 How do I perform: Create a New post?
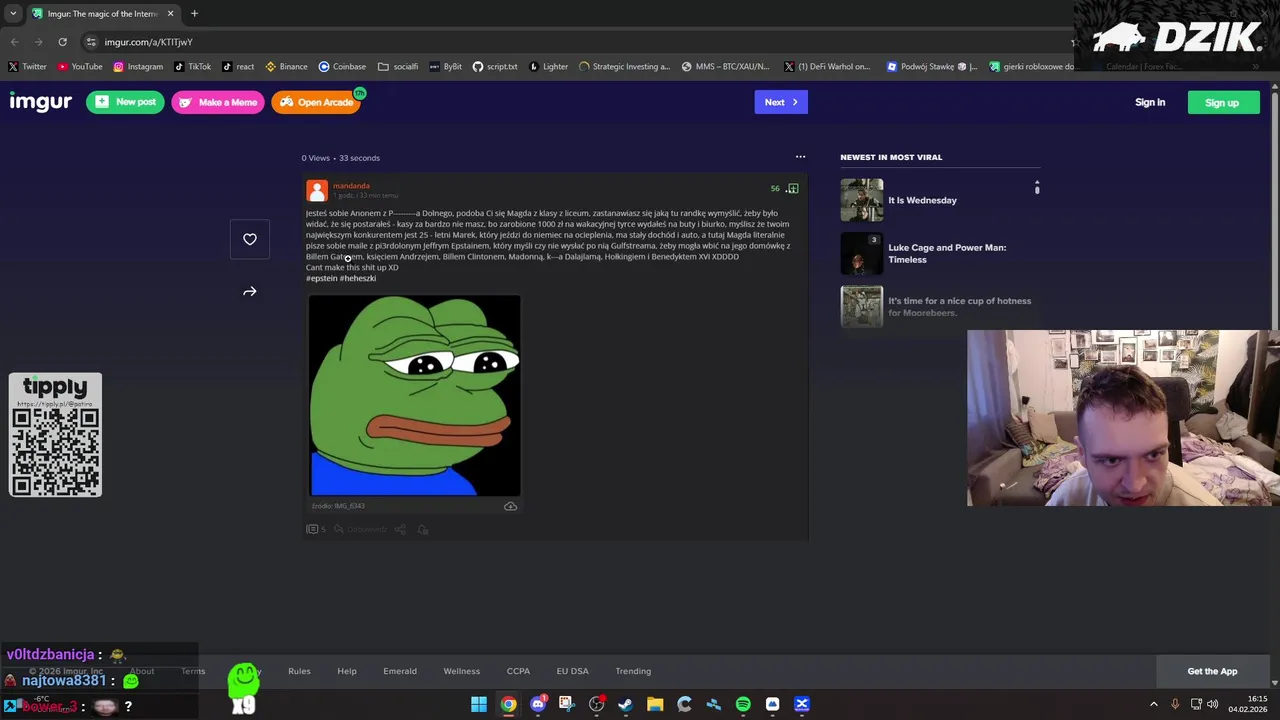tap(125, 102)
